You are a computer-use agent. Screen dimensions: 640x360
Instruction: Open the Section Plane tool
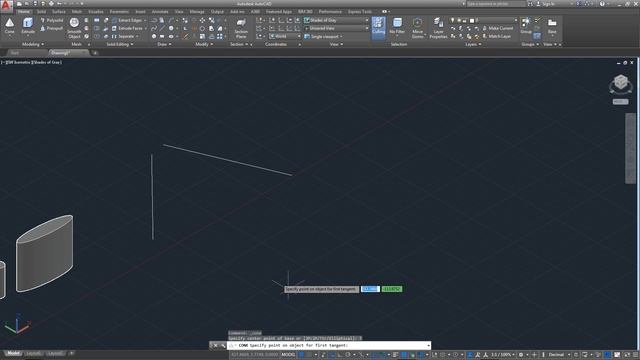click(241, 28)
